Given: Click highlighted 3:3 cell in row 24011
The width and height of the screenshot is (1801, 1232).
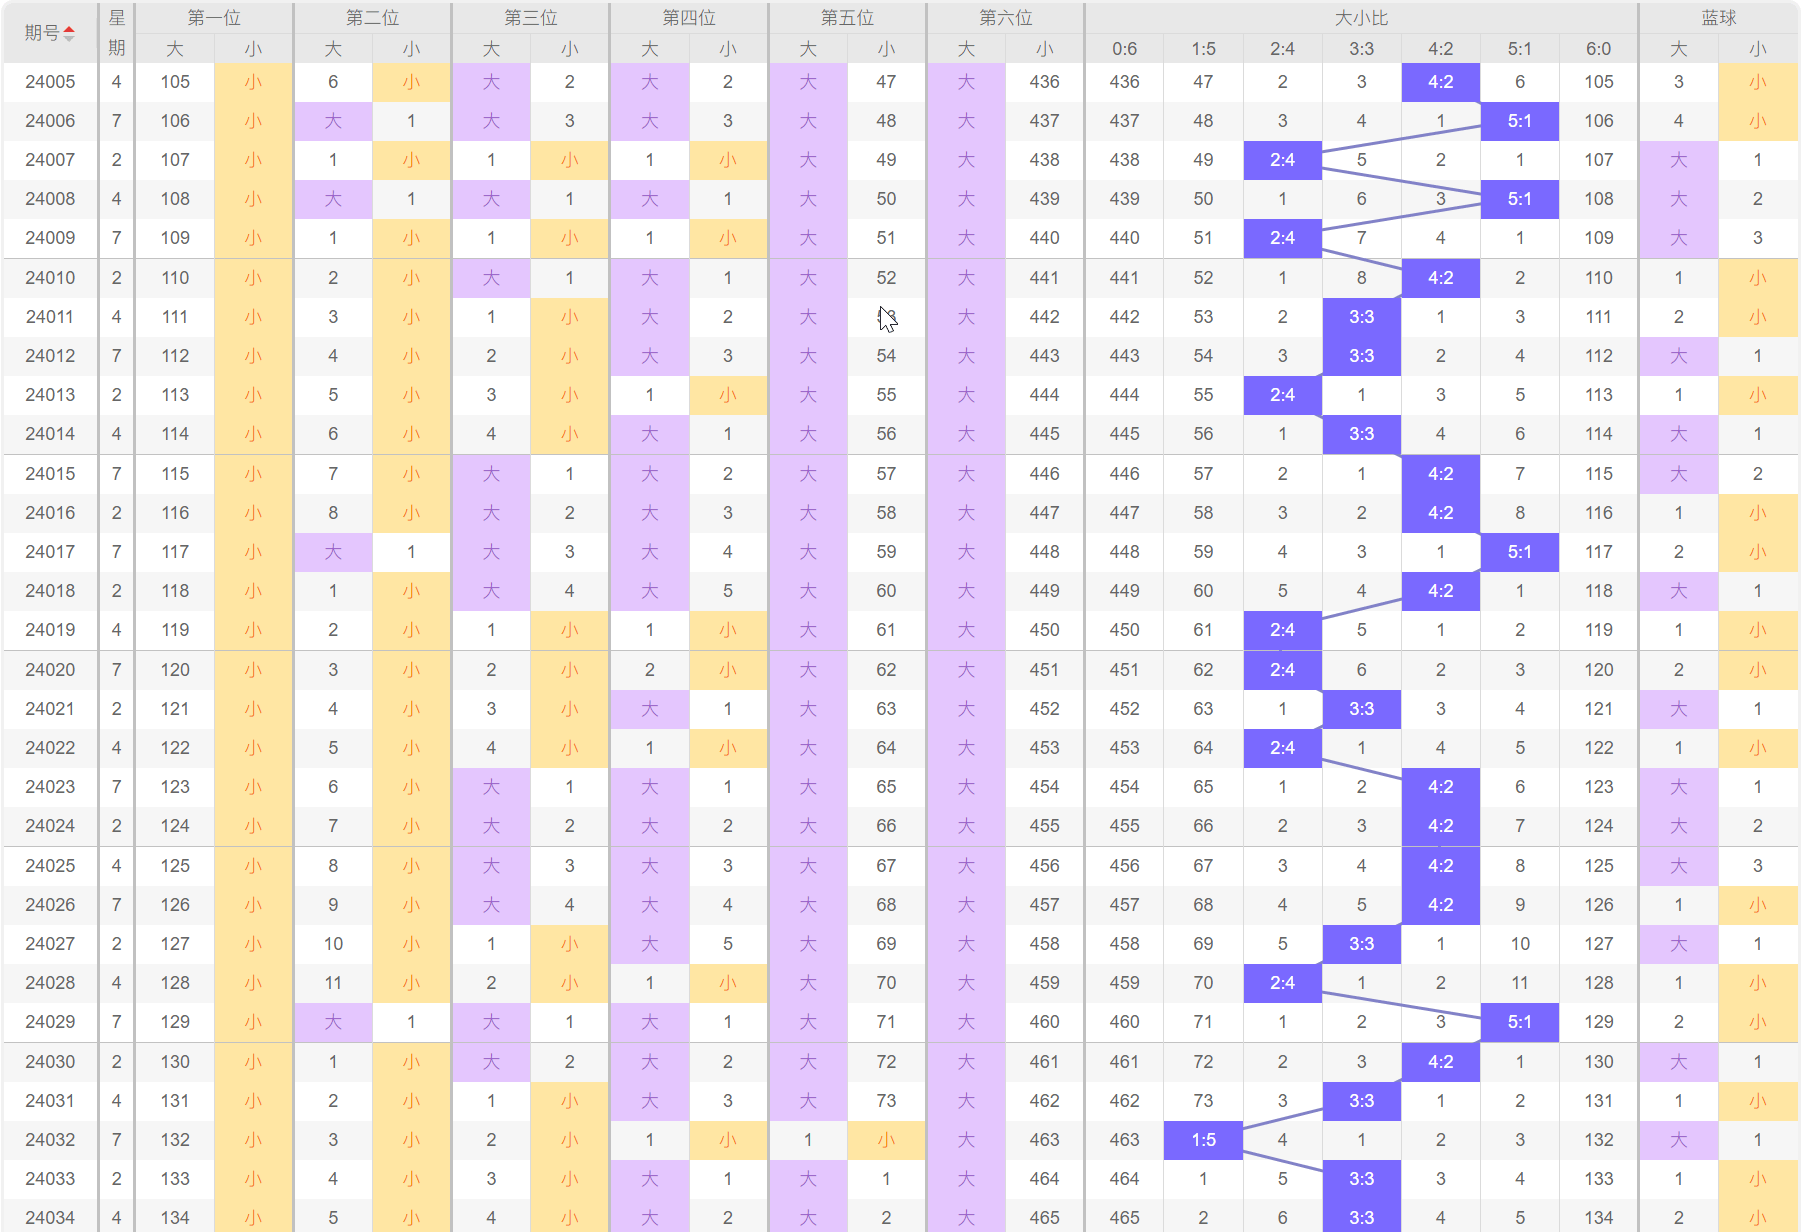Looking at the screenshot, I should [x=1361, y=317].
